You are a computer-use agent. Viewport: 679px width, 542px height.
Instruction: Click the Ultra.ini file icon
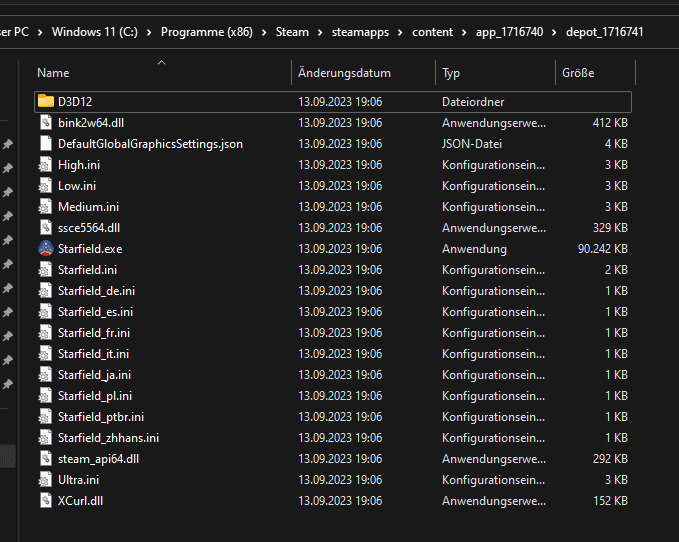45,480
